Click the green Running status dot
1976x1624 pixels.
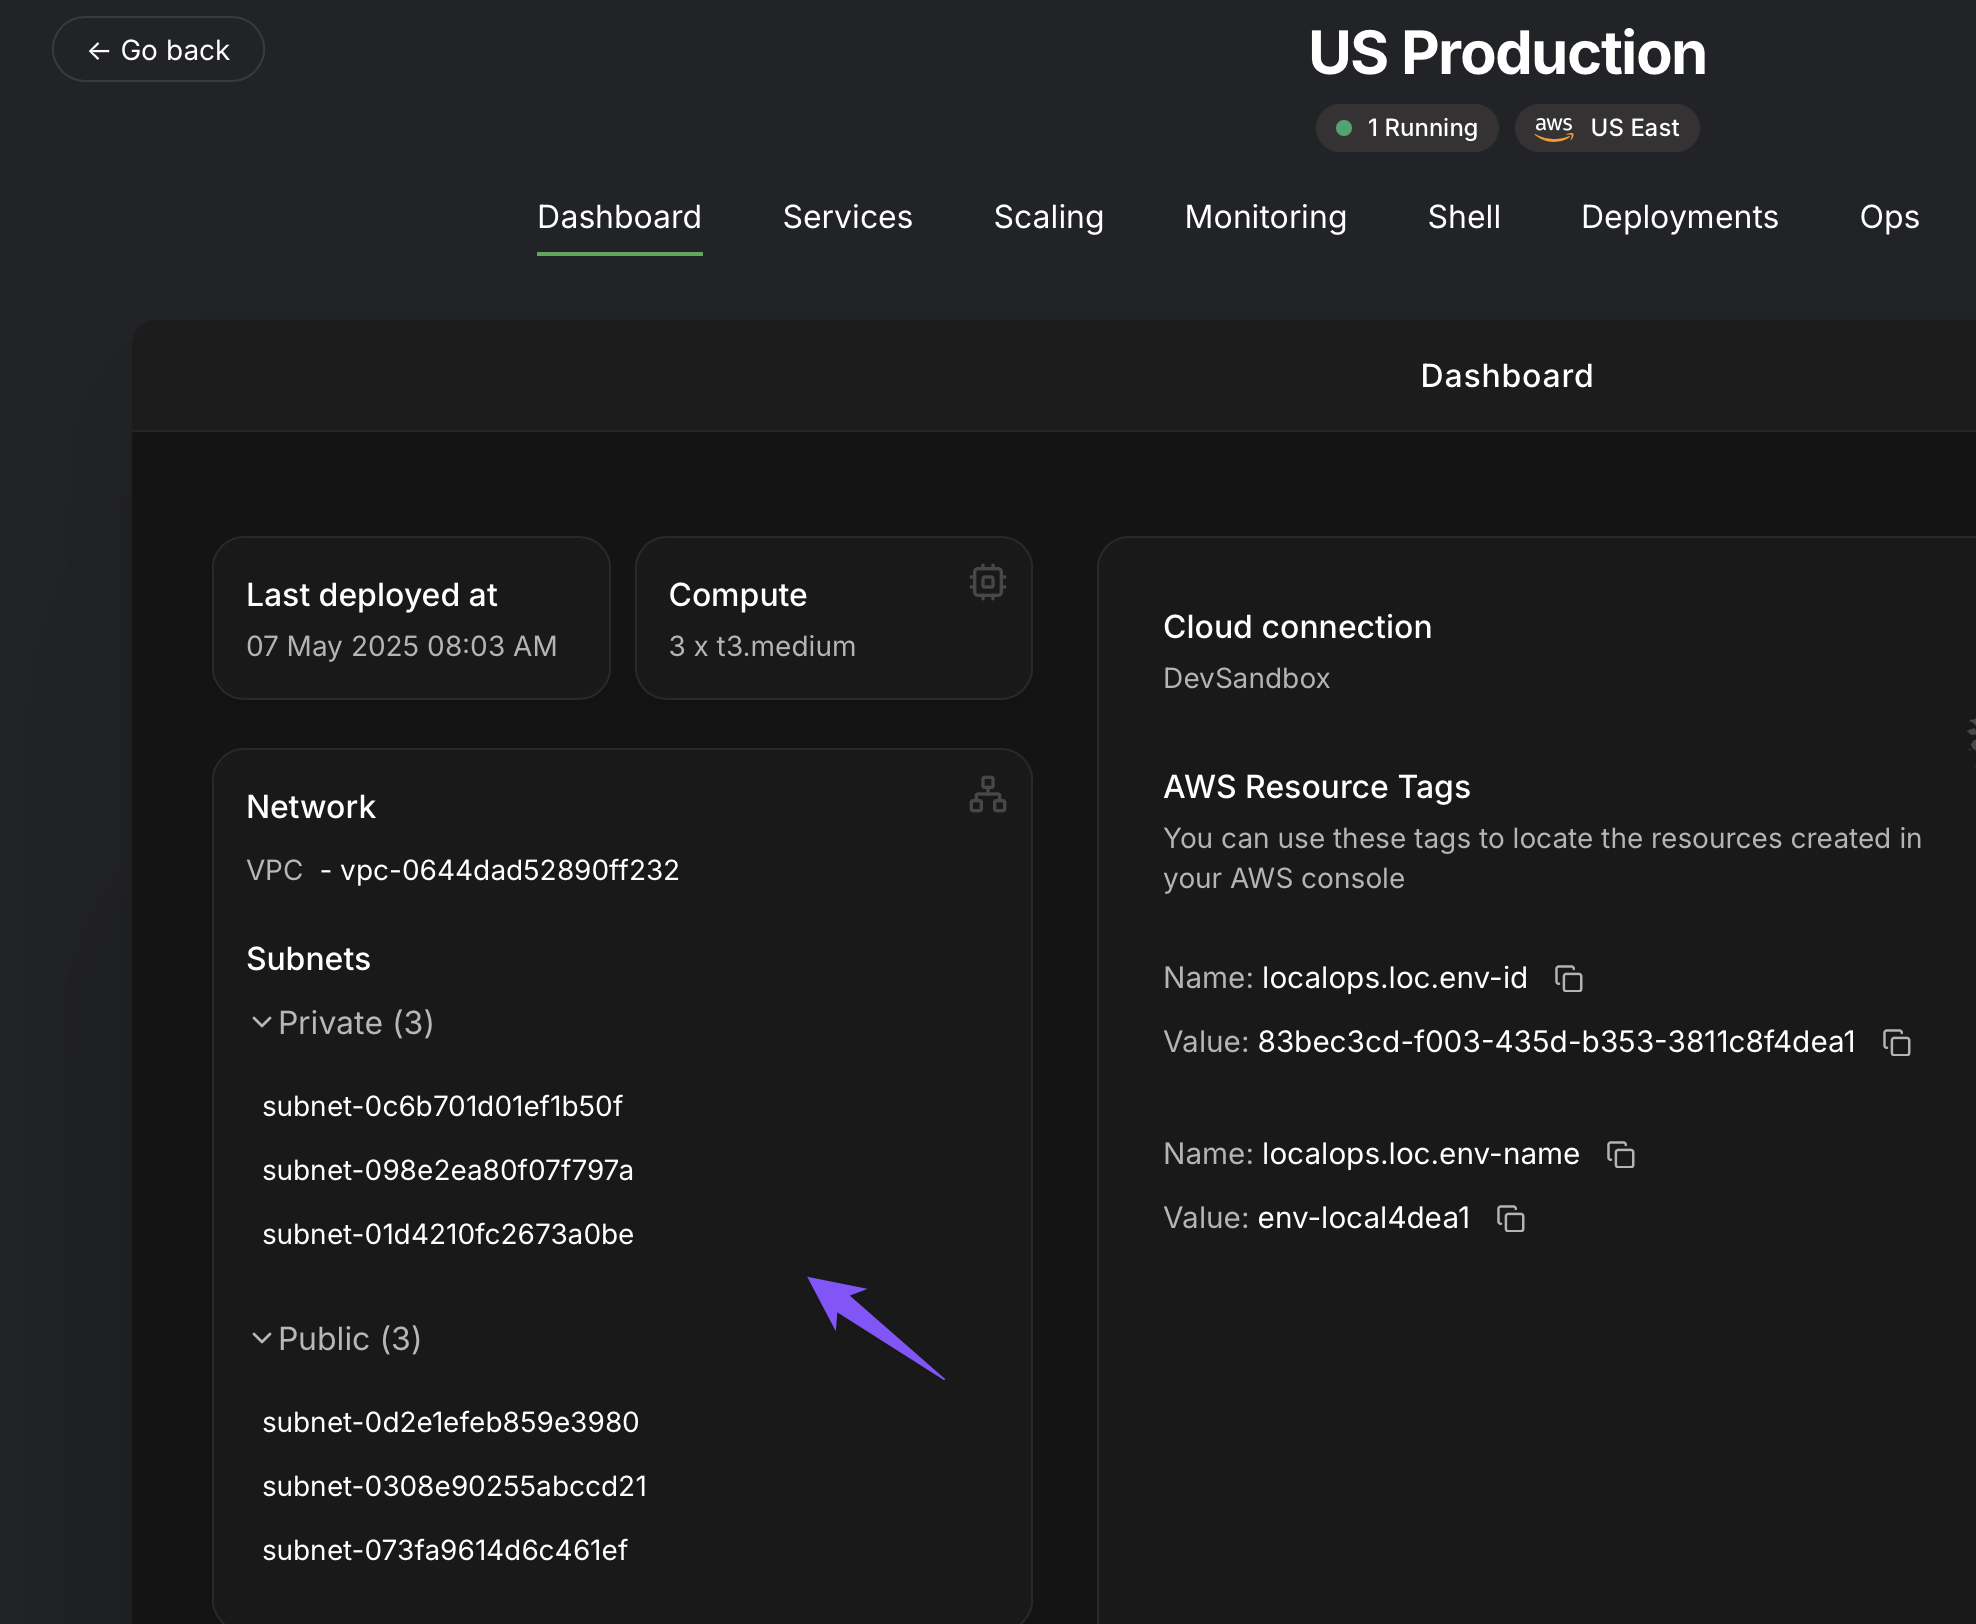tap(1344, 128)
